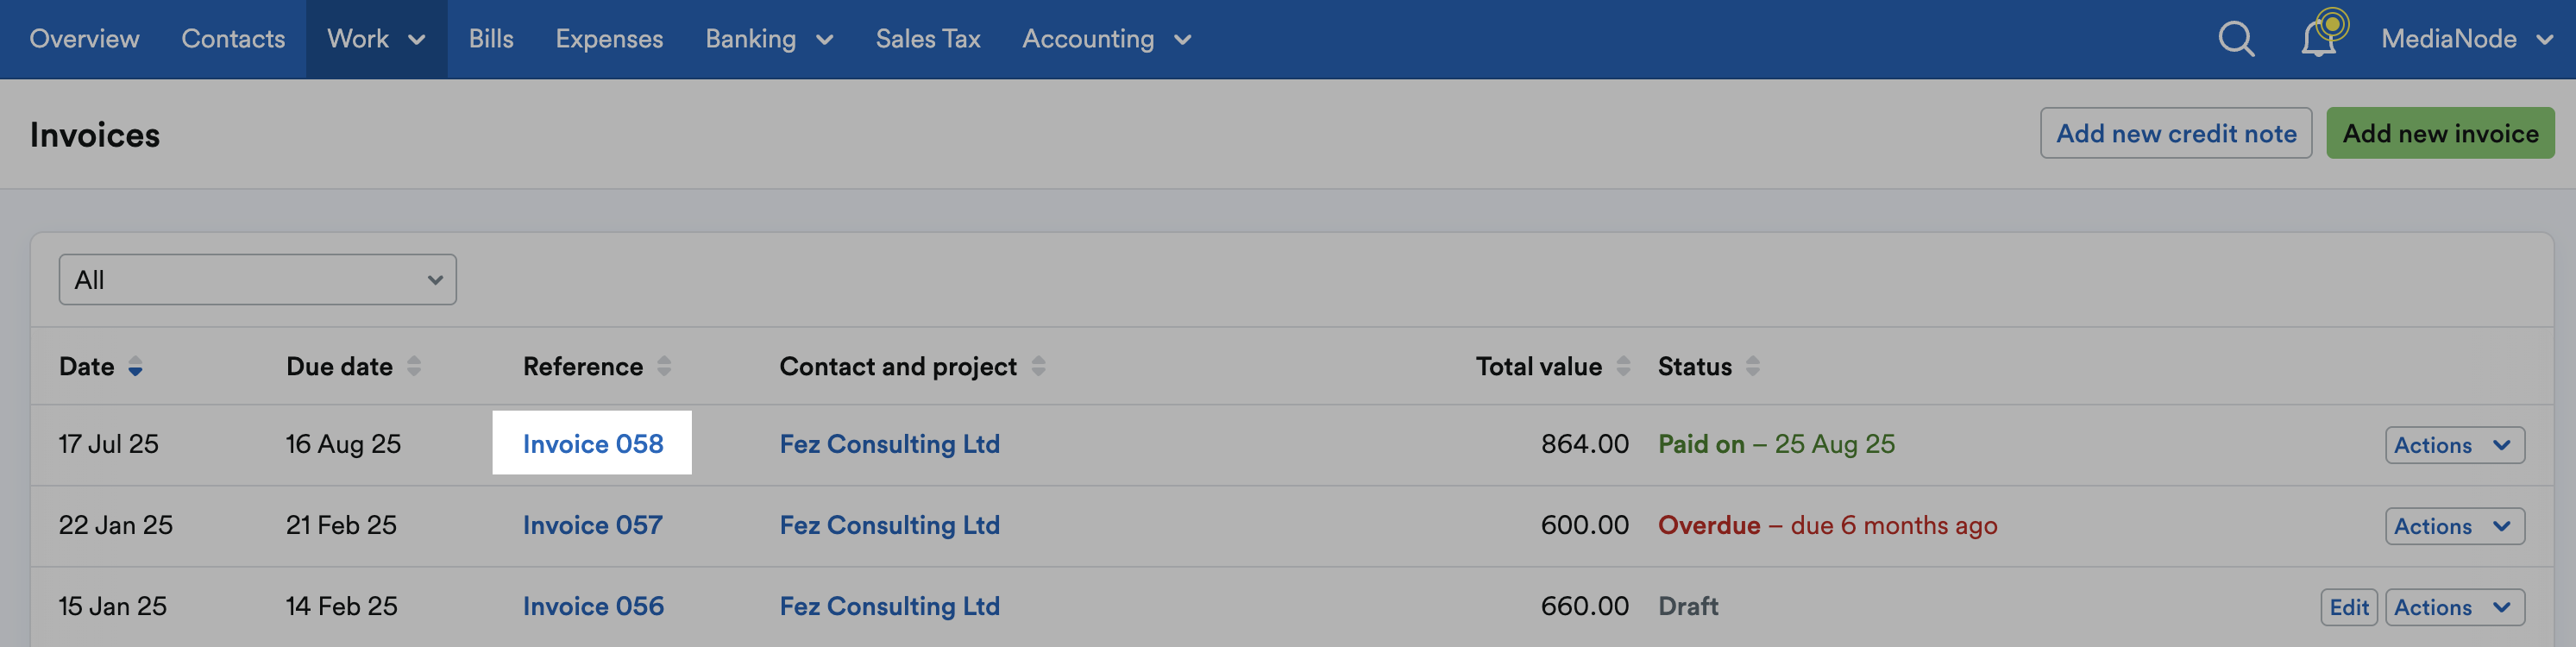
Task: Sort by Reference column arrows
Action: [664, 366]
